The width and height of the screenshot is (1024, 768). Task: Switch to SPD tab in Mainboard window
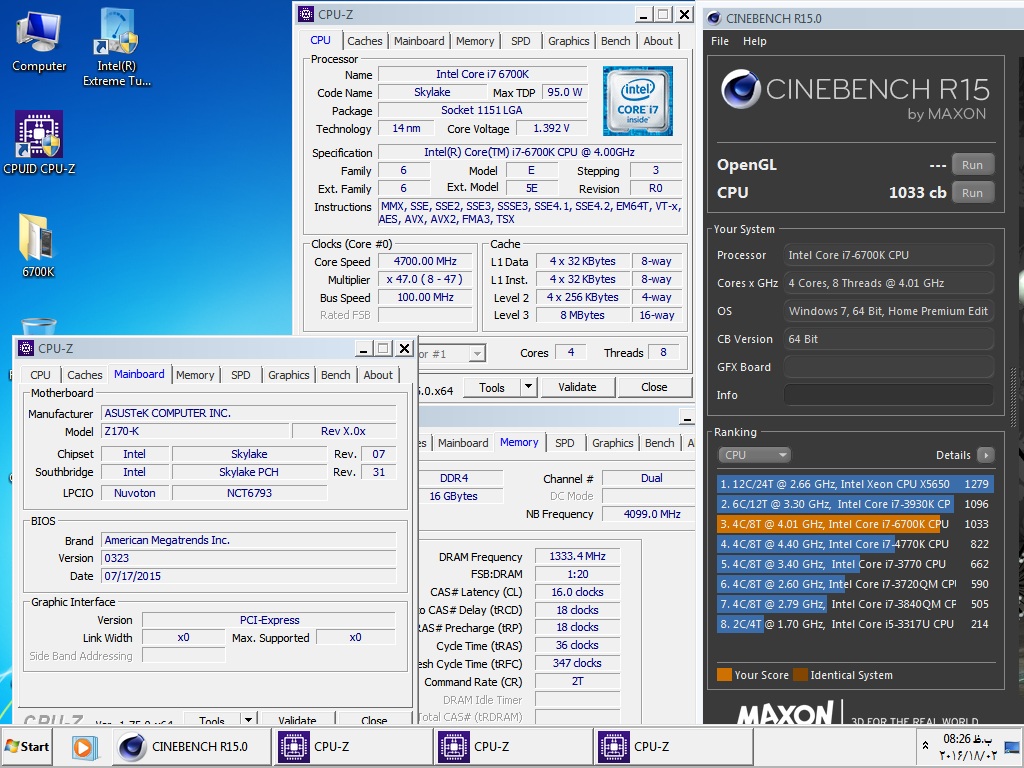click(x=241, y=375)
